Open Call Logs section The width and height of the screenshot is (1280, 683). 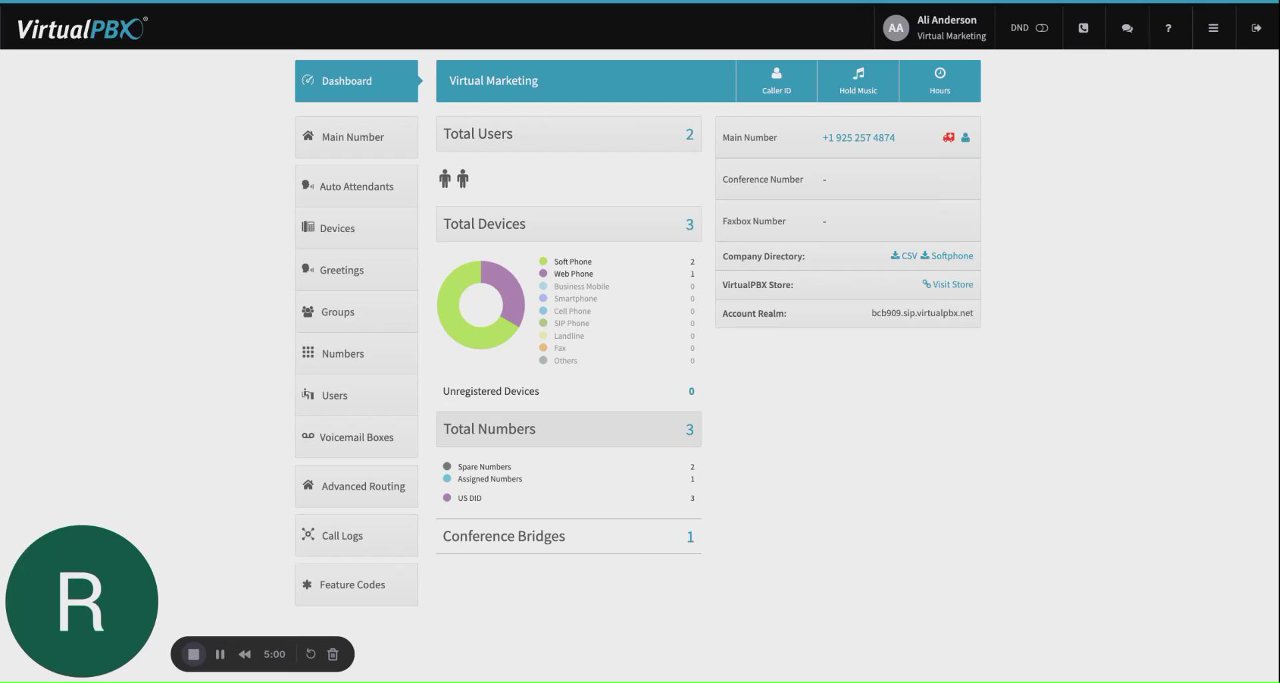tap(356, 535)
